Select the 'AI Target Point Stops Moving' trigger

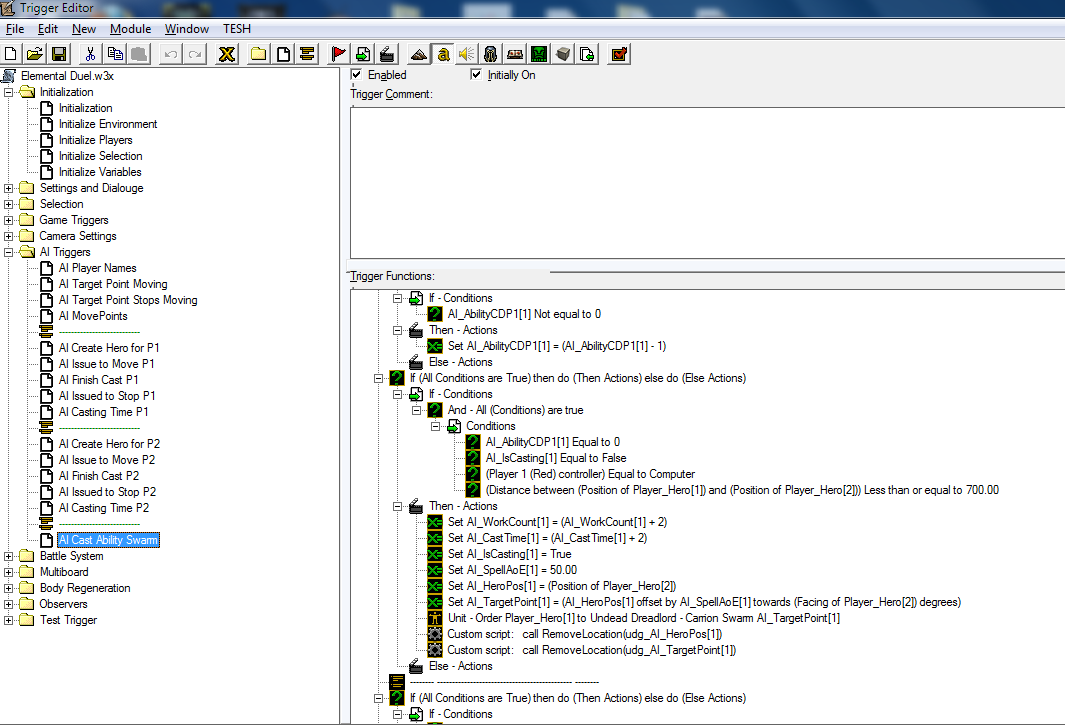coord(128,300)
